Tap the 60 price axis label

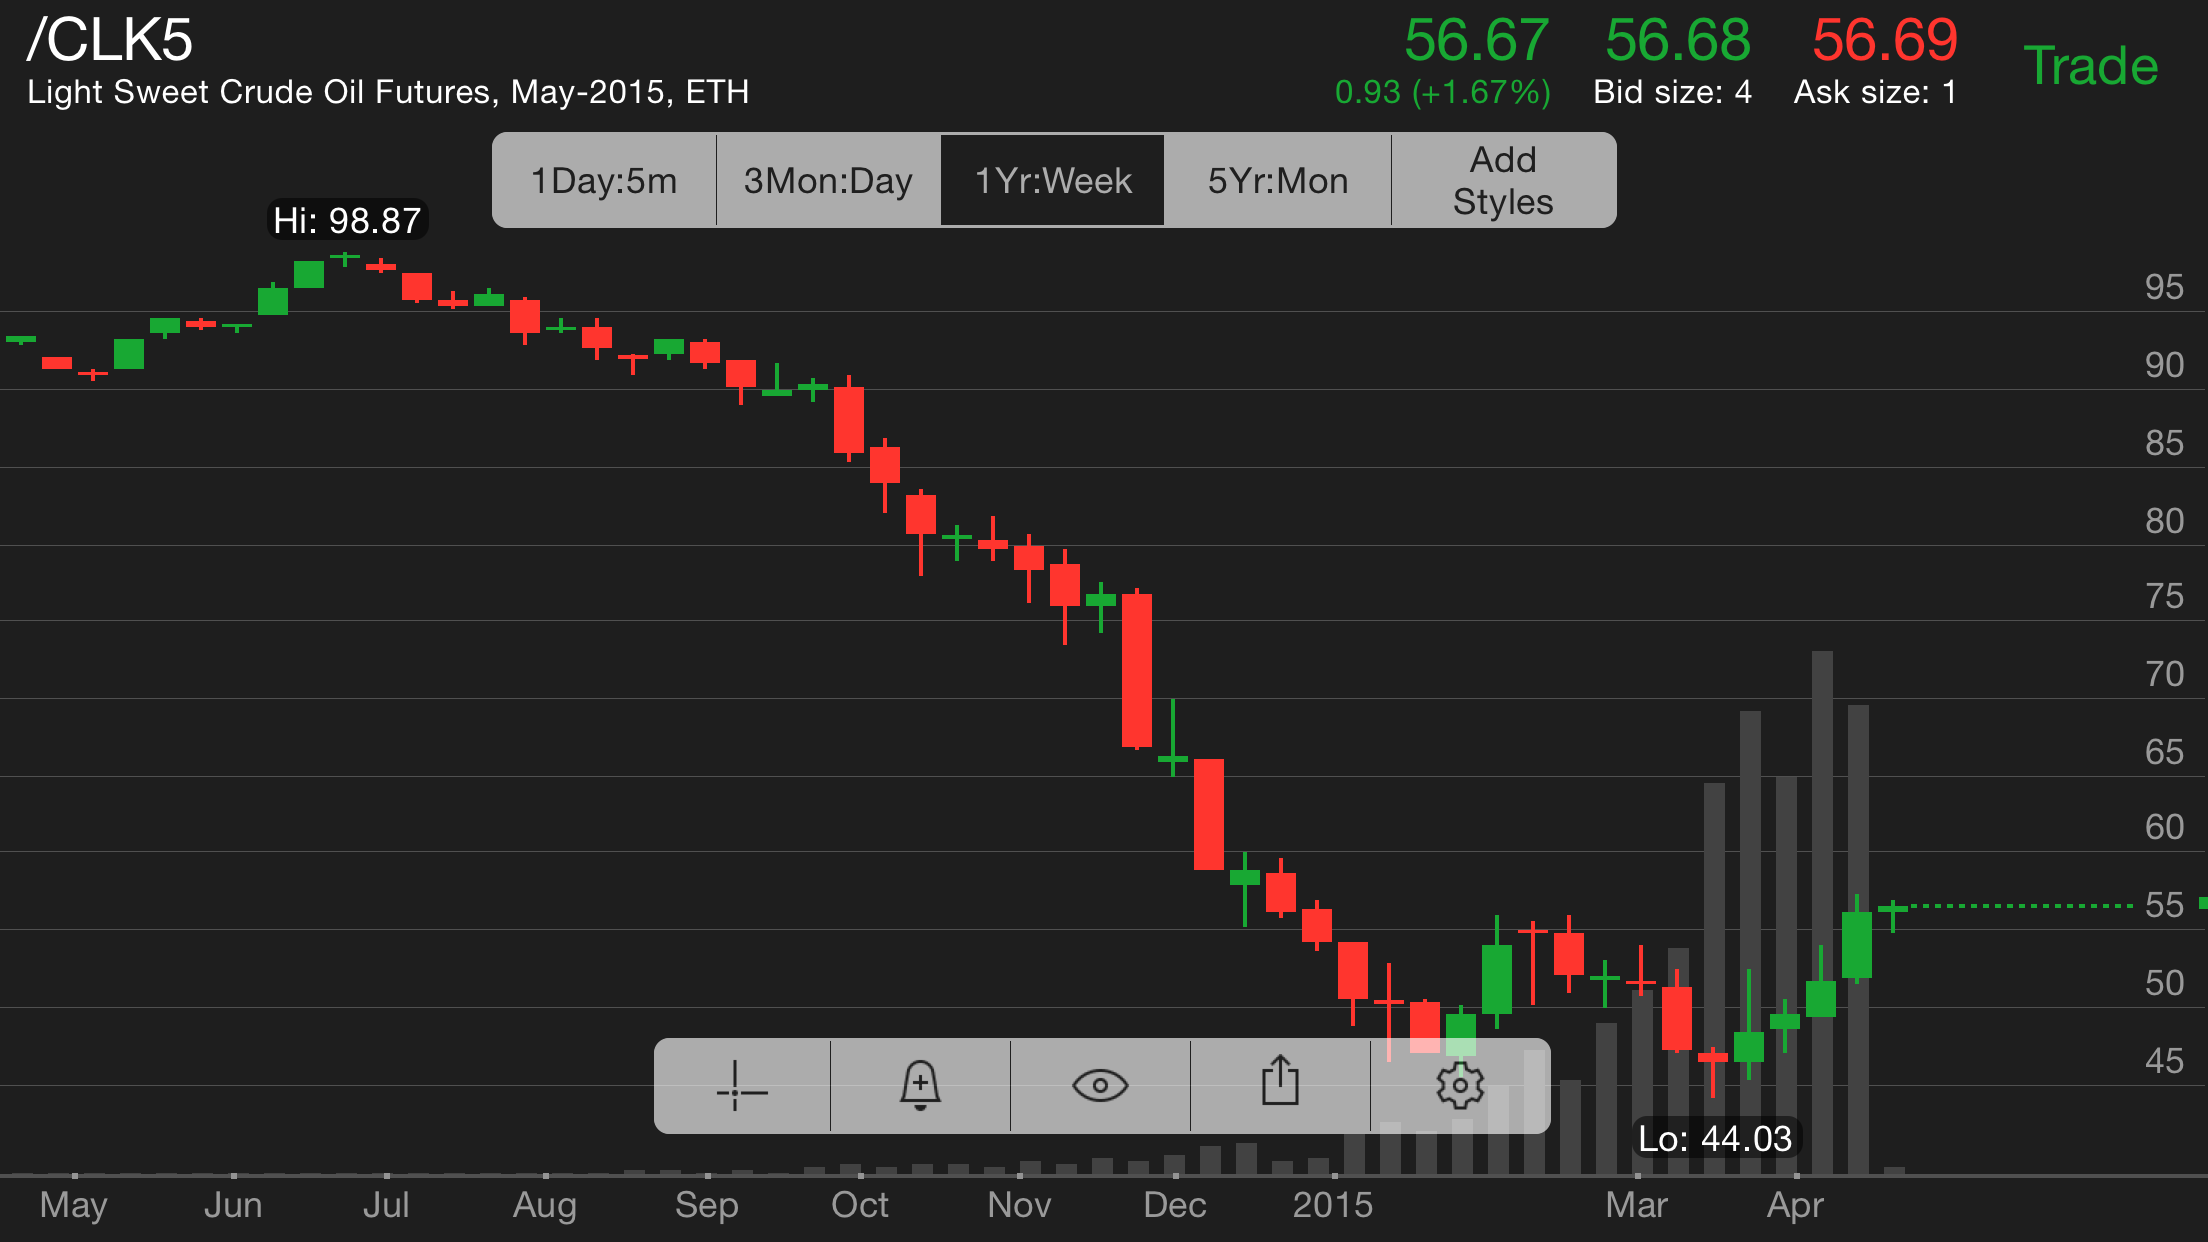[2164, 827]
